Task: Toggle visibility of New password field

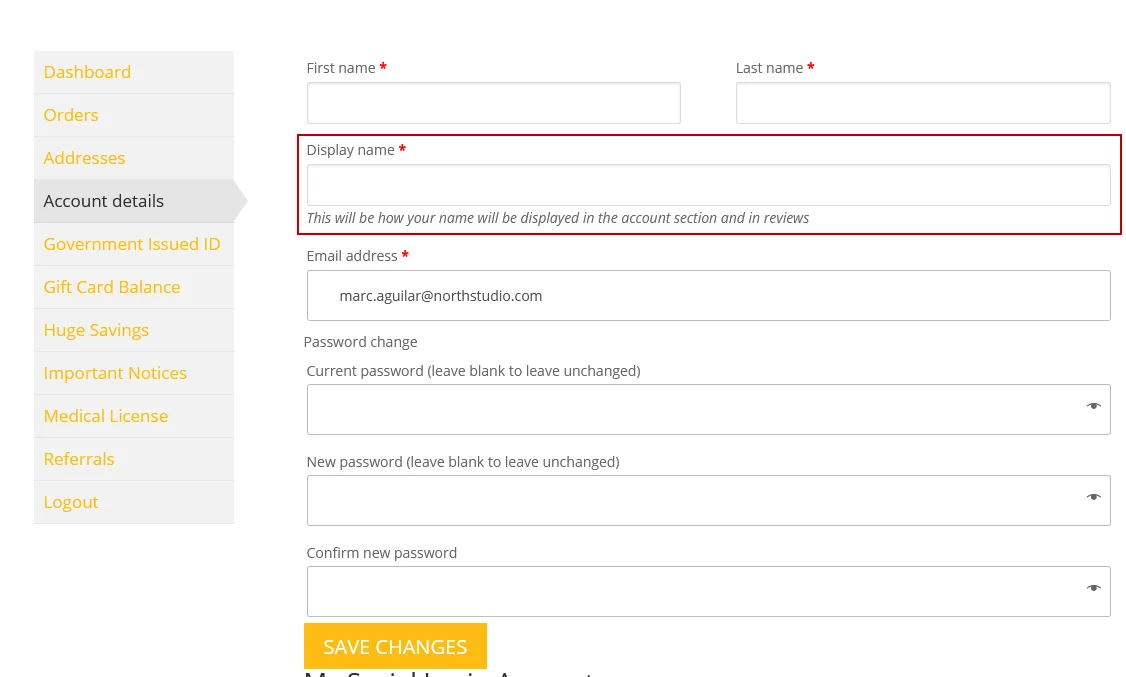Action: pyautogui.click(x=1093, y=497)
